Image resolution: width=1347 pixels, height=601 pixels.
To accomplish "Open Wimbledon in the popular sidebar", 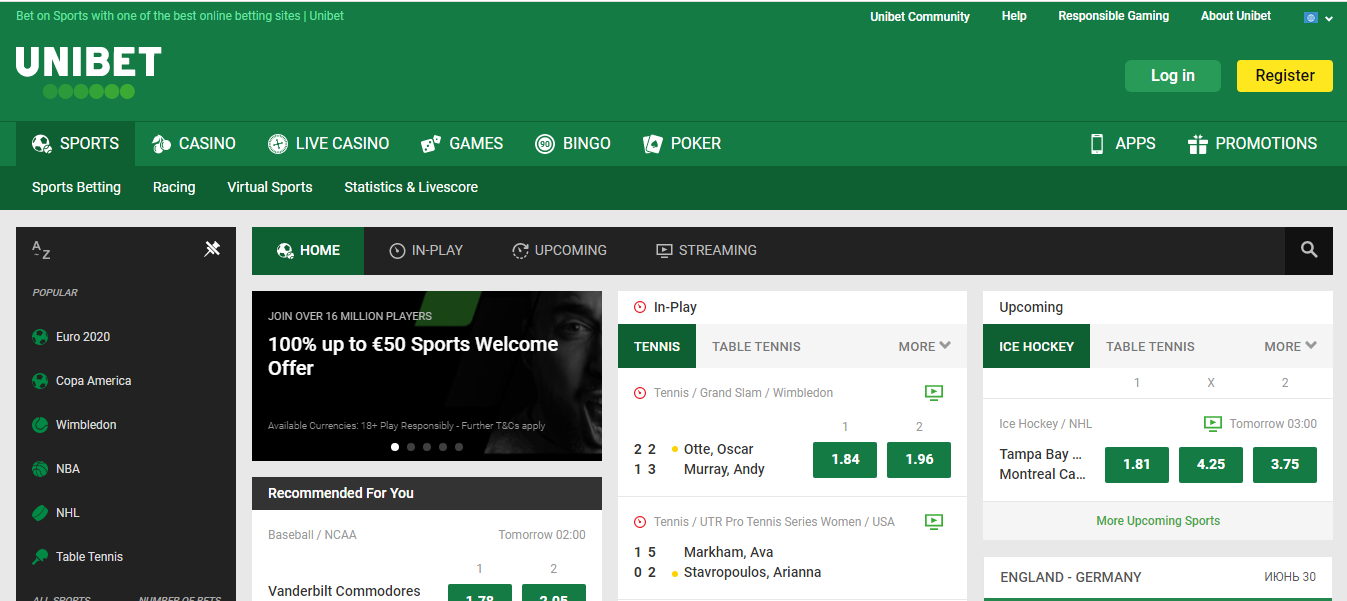I will click(x=85, y=425).
